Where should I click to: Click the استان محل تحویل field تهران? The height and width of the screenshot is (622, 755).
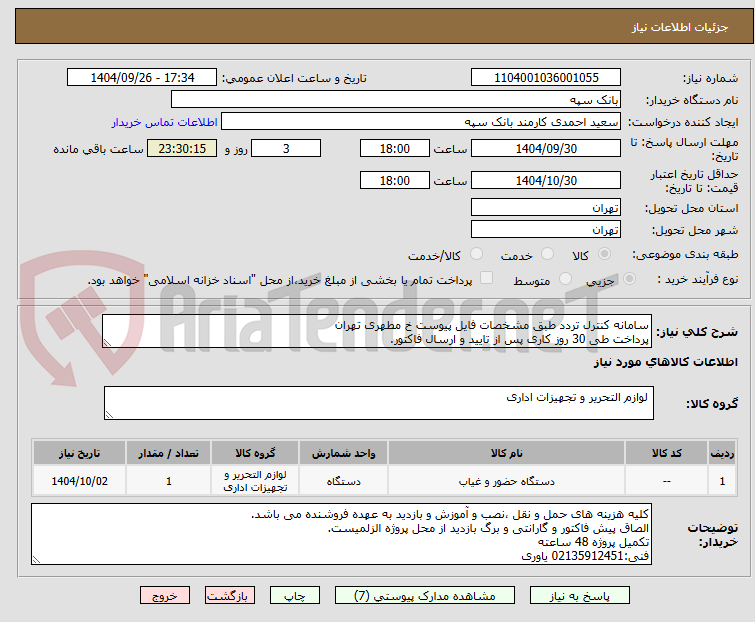click(546, 207)
